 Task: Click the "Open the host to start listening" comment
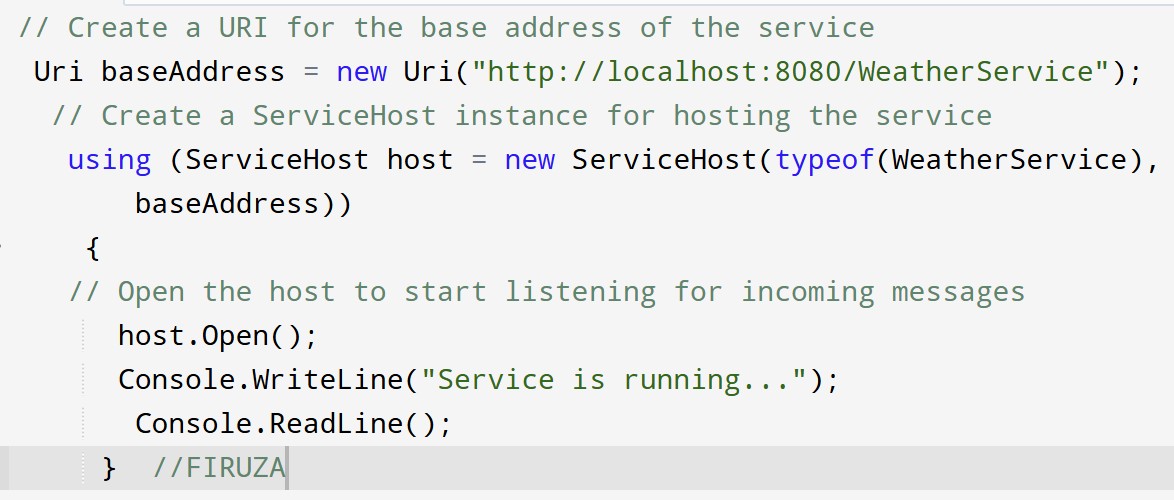[546, 292]
